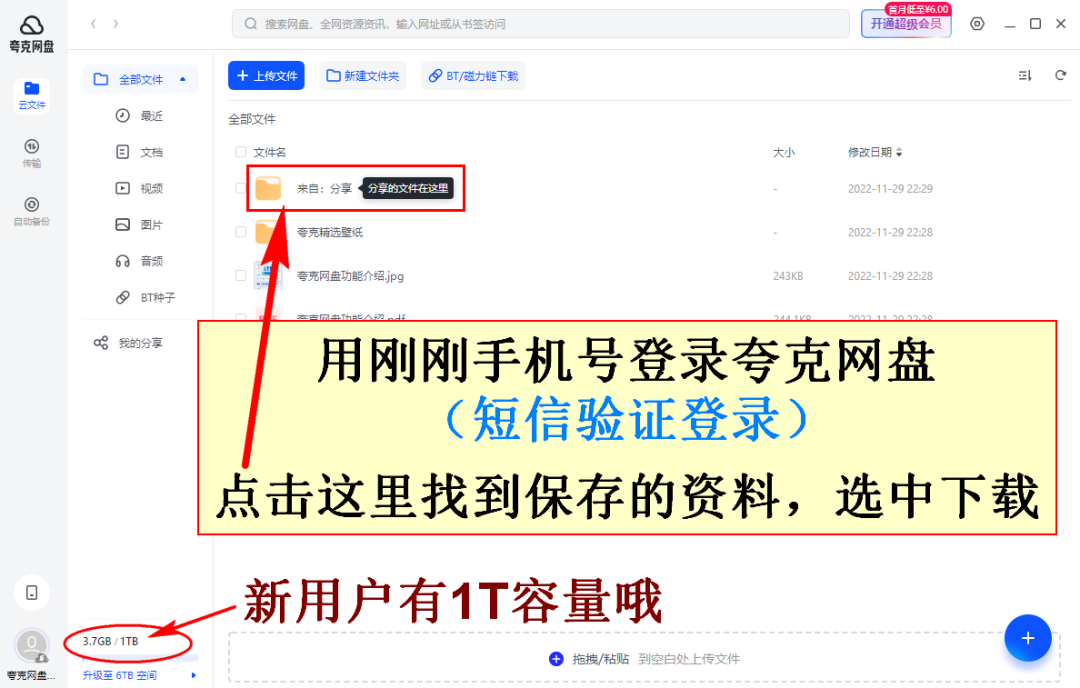Image resolution: width=1080 pixels, height=688 pixels.
Task: Click 开通超级会员 button
Action: coord(906,23)
